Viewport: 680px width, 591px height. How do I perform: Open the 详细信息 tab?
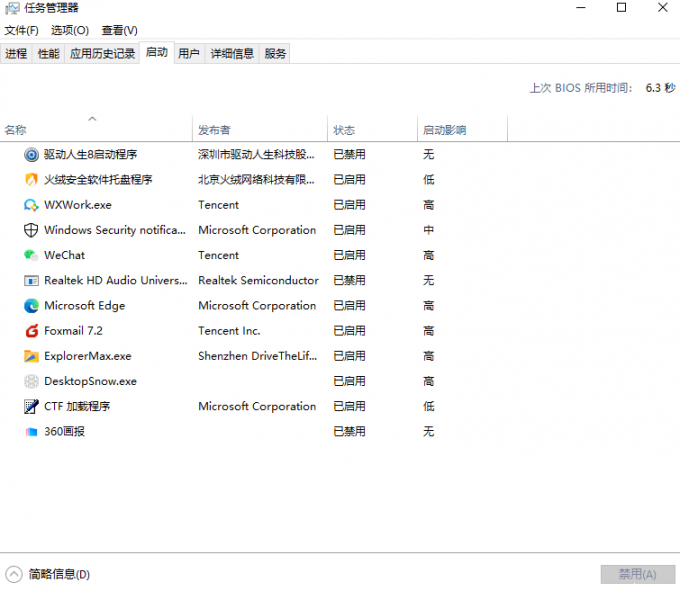232,53
